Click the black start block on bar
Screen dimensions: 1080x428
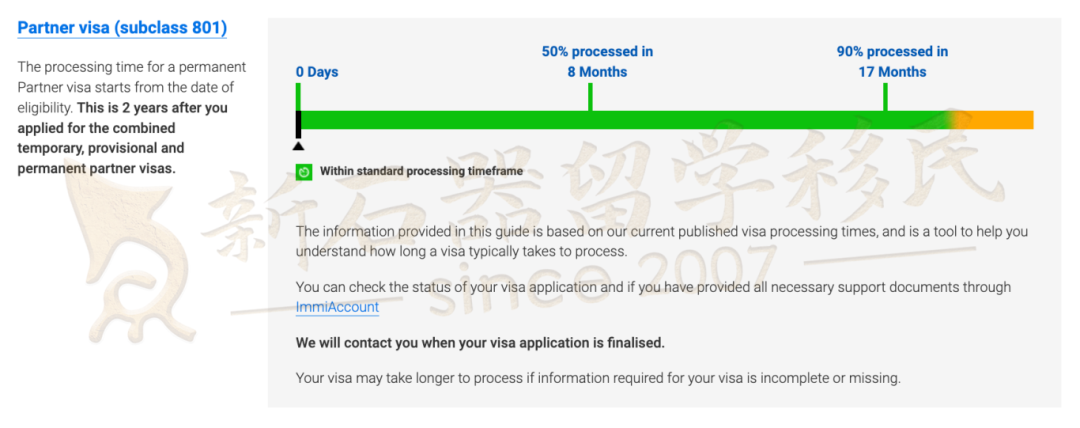coord(298,125)
